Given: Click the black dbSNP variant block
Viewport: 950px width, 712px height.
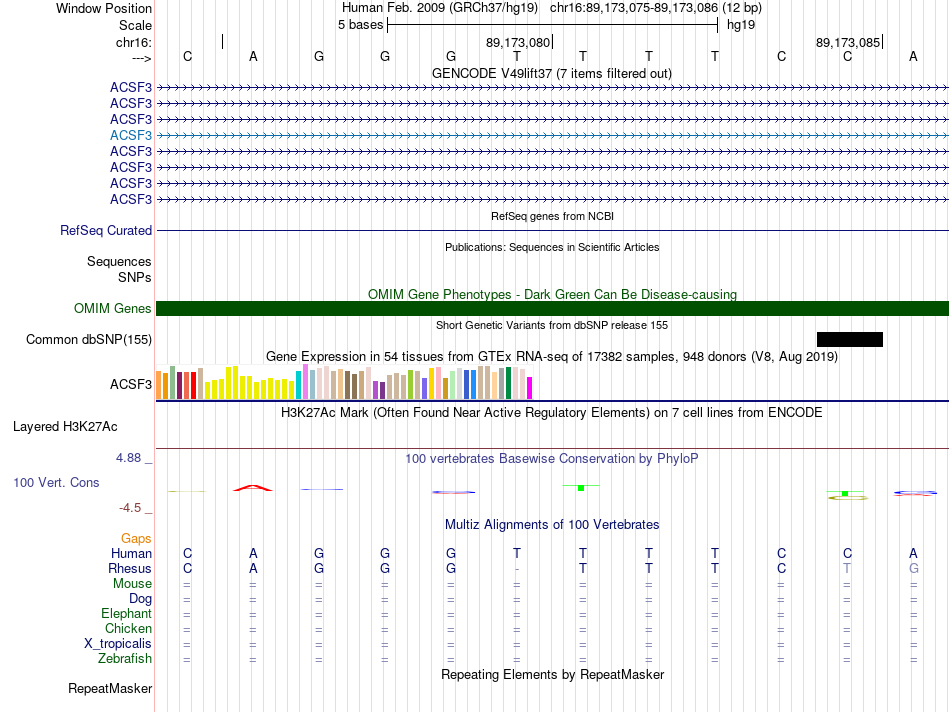Looking at the screenshot, I should point(850,339).
